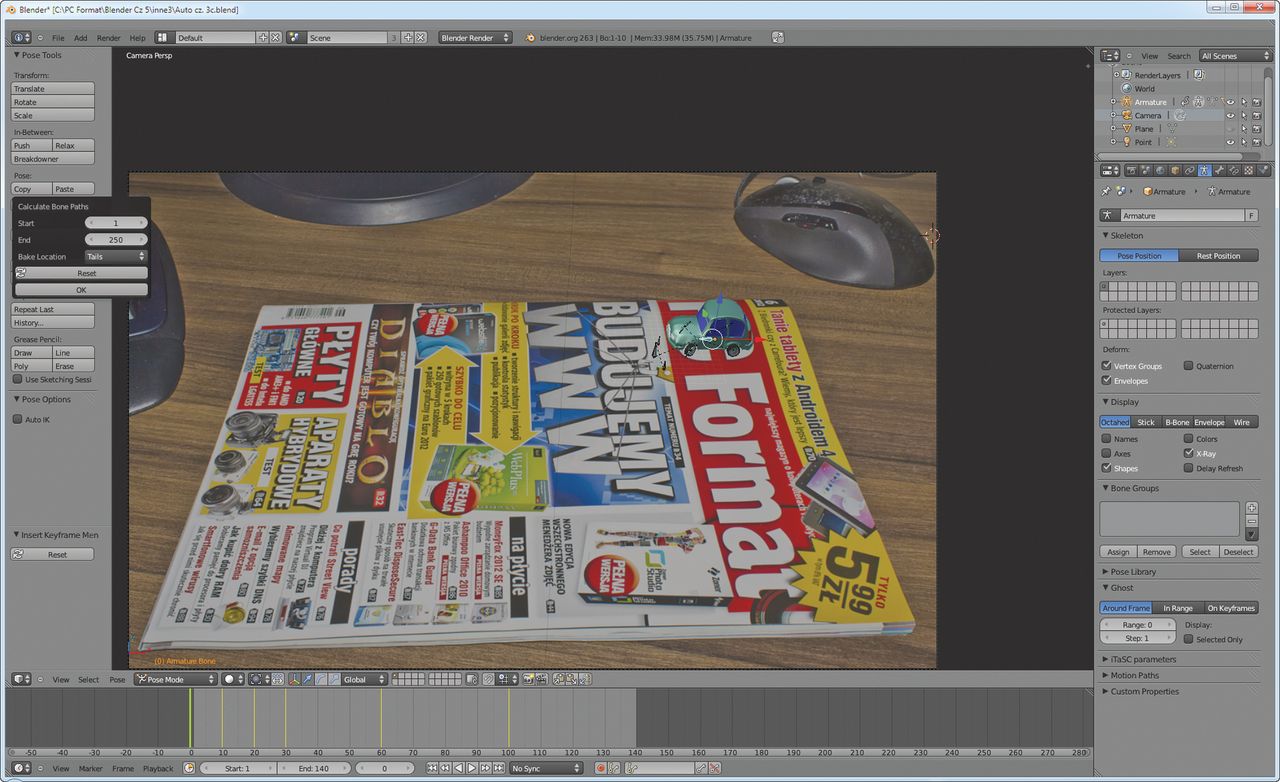Enable the Delay Refresh checkbox

pos(1188,468)
